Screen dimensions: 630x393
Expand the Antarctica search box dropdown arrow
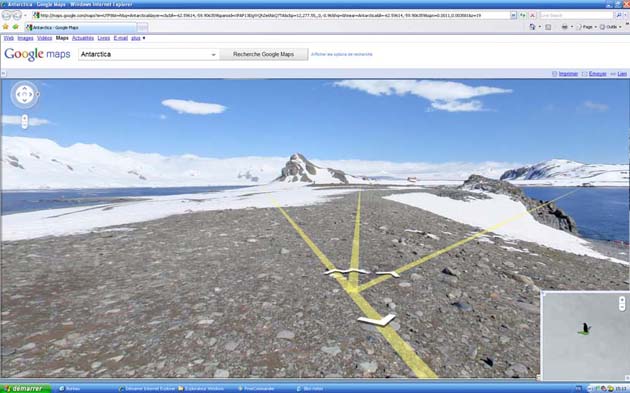[214, 55]
